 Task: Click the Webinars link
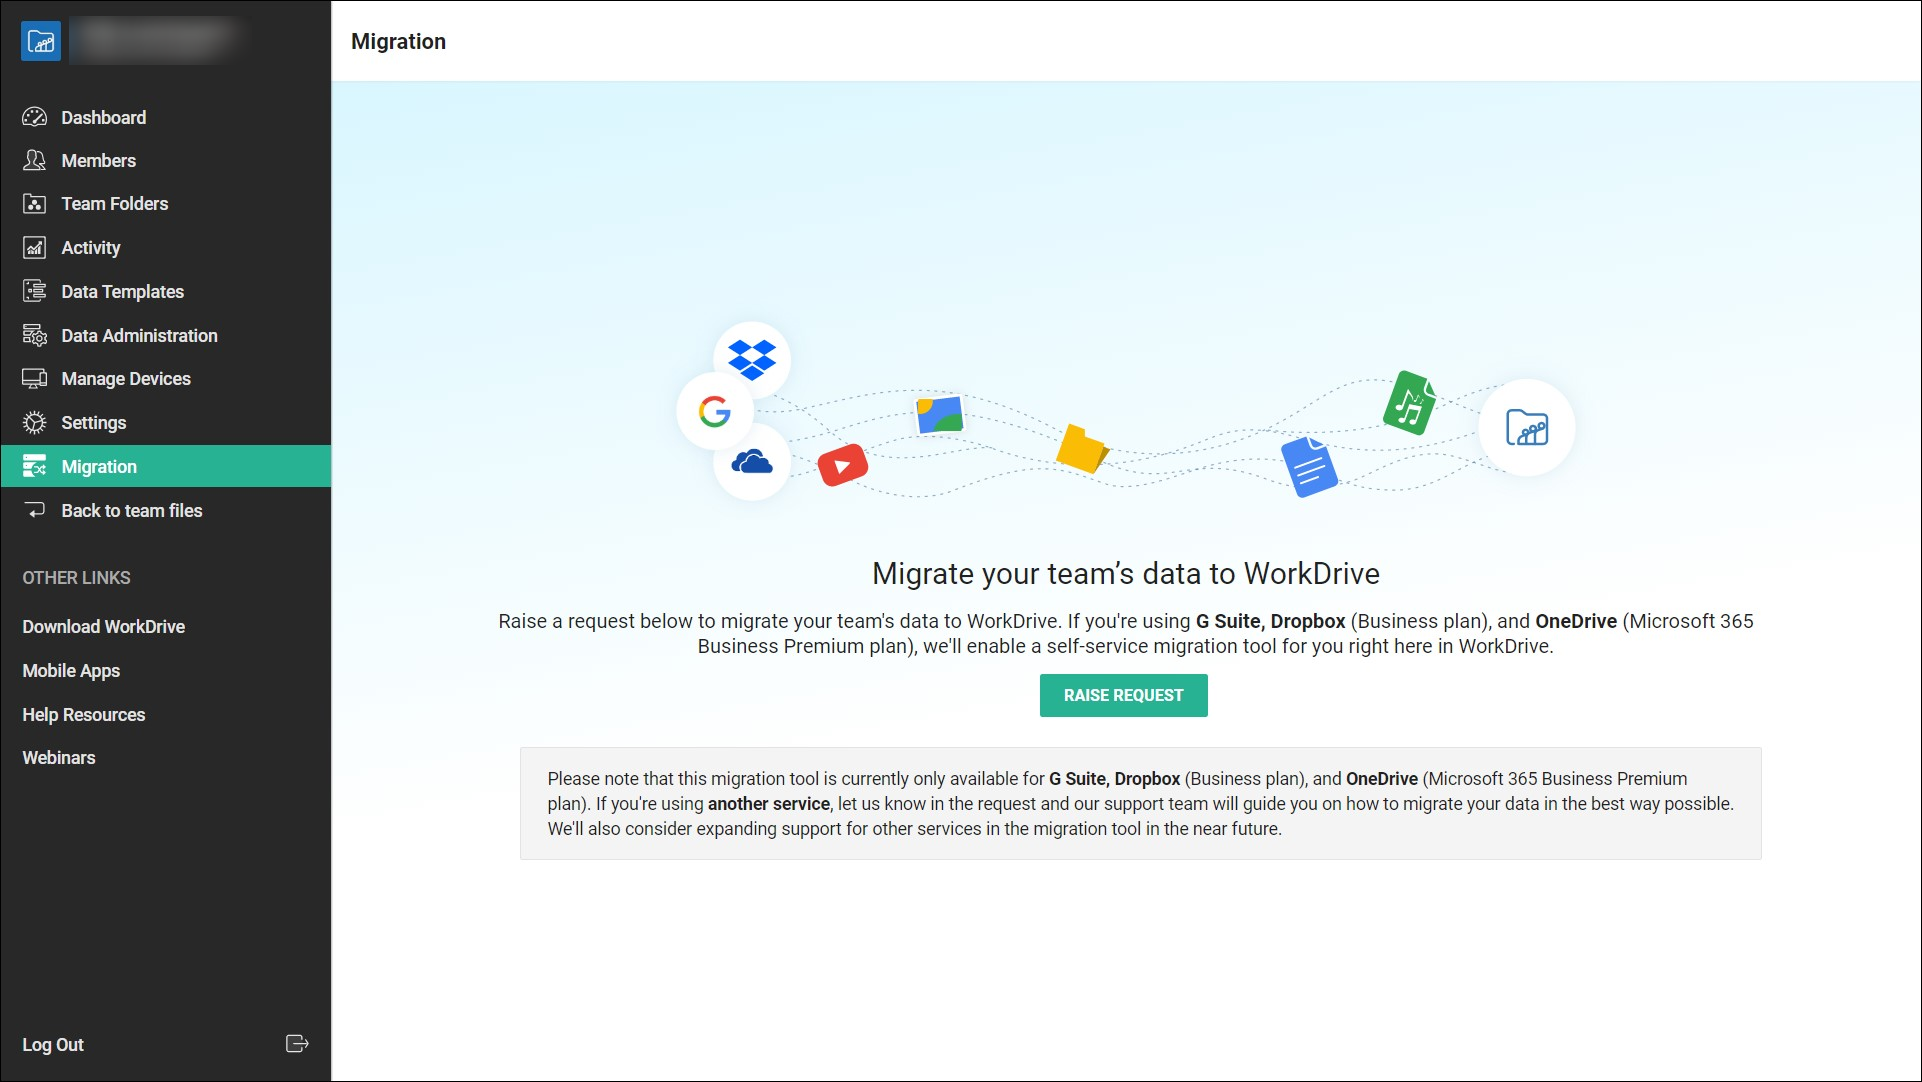(58, 757)
